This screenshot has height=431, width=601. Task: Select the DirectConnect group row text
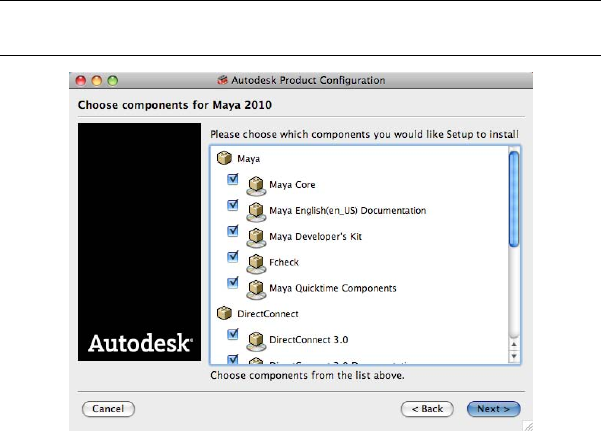click(x=268, y=314)
